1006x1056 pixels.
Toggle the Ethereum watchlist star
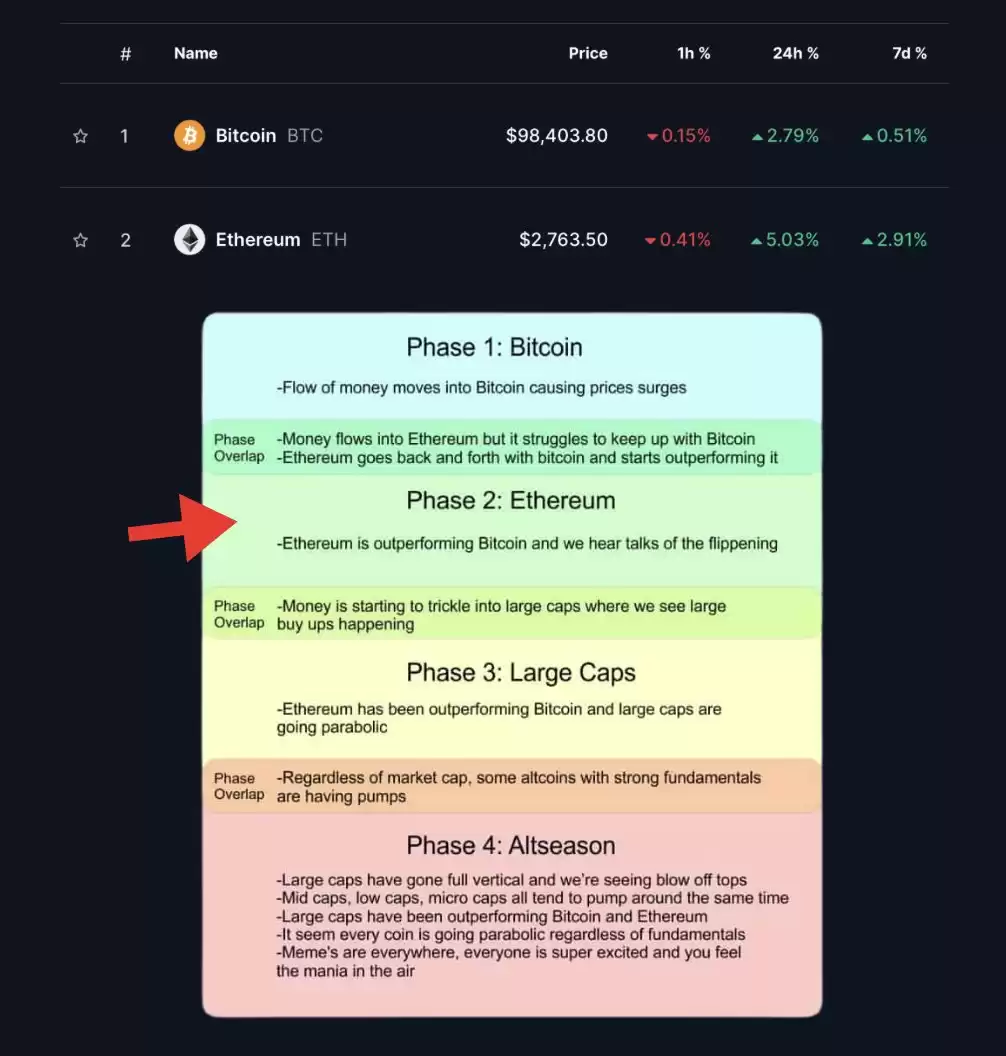(80, 240)
